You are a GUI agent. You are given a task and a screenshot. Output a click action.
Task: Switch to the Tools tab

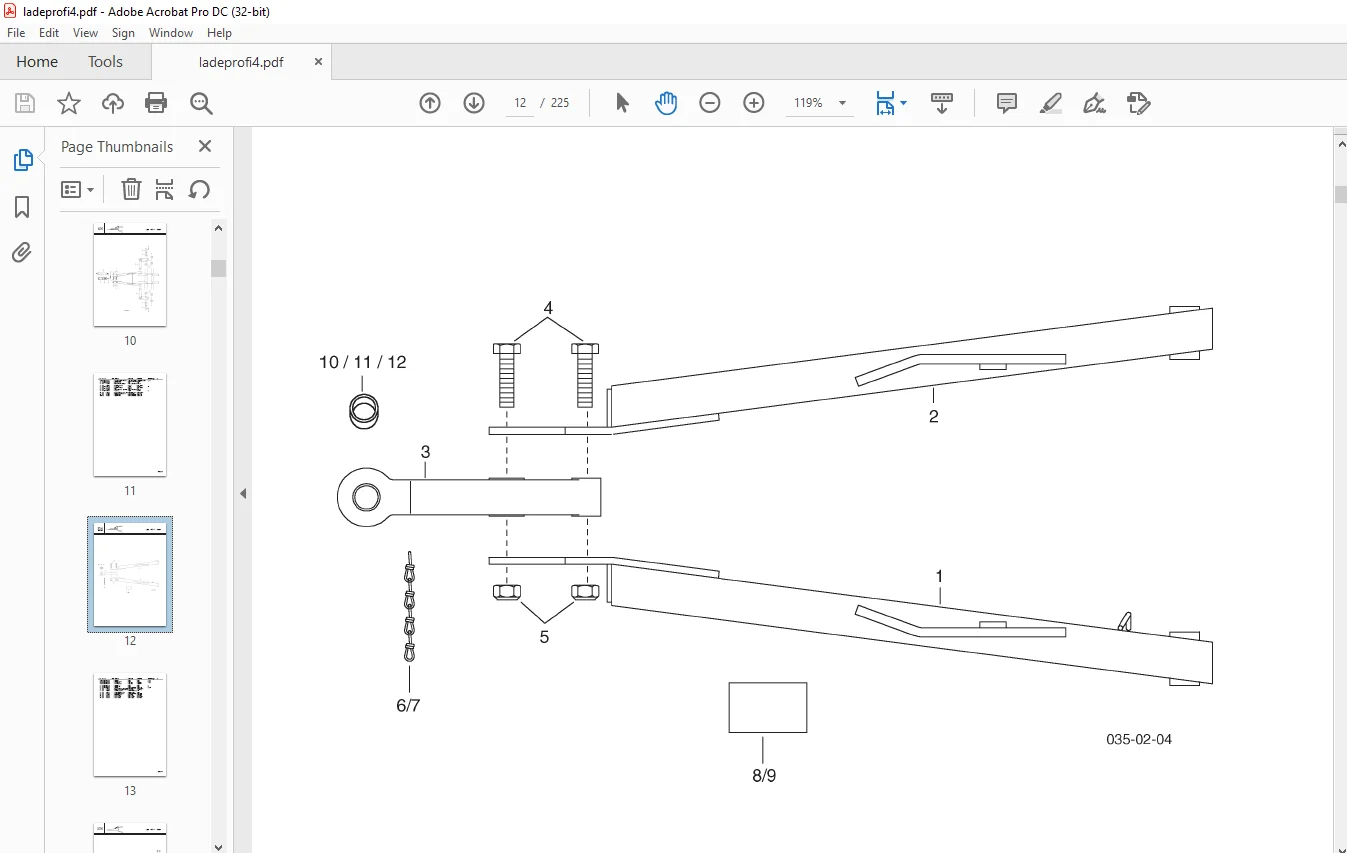pyautogui.click(x=105, y=62)
